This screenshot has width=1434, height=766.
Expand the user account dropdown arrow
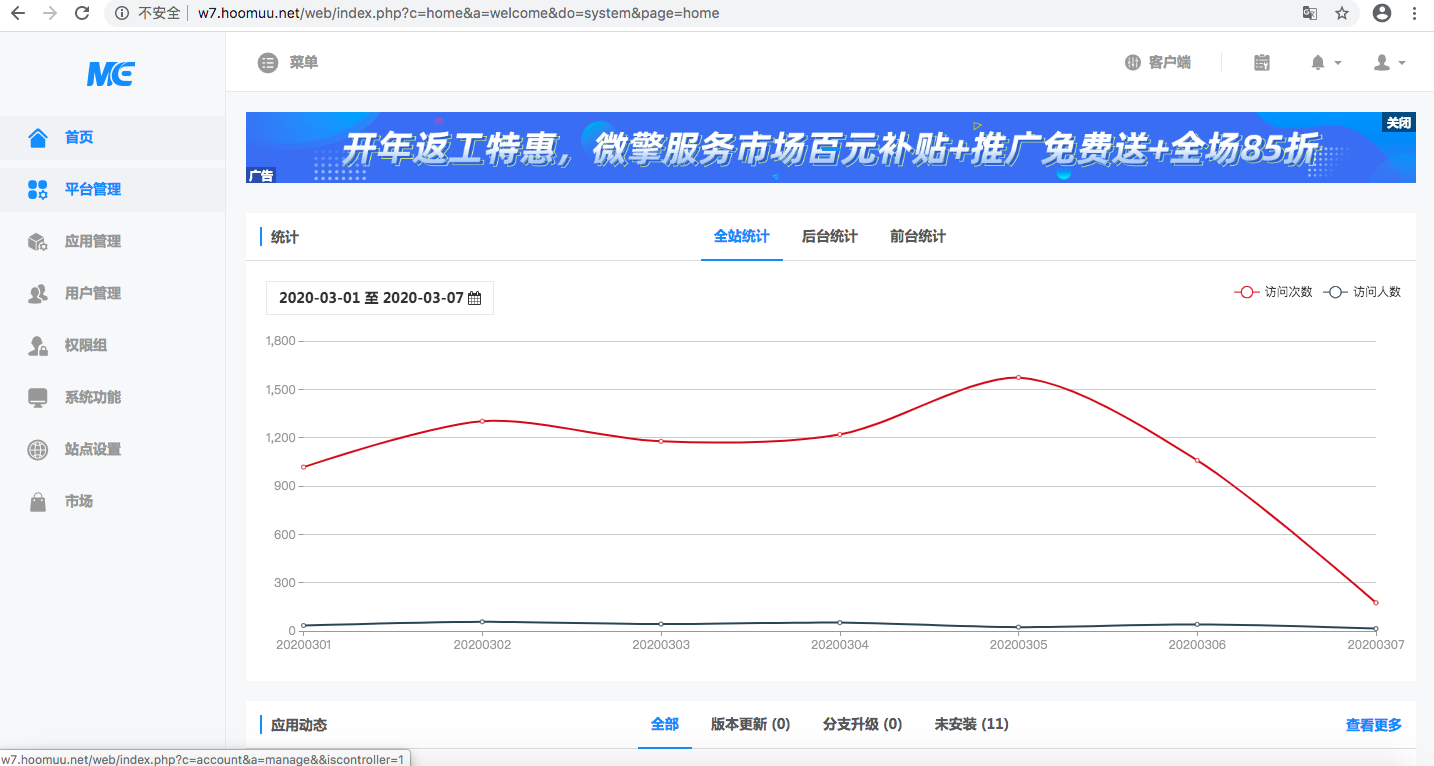pos(1402,63)
